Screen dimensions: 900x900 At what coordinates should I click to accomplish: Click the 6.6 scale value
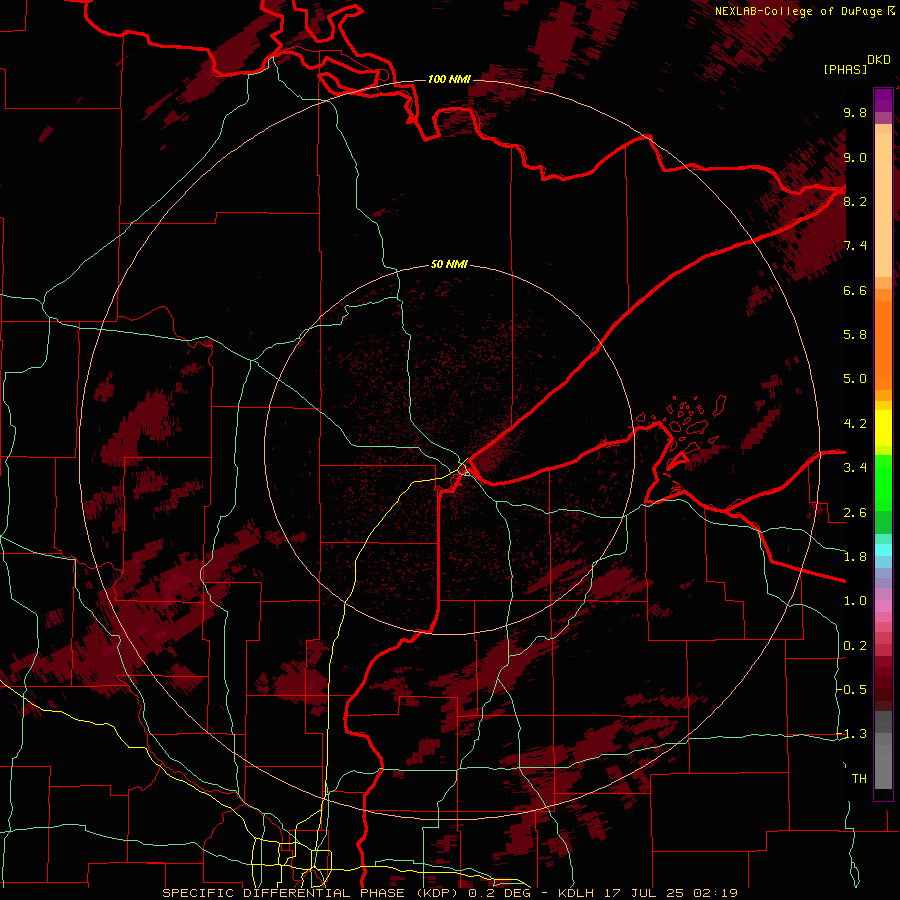click(855, 290)
